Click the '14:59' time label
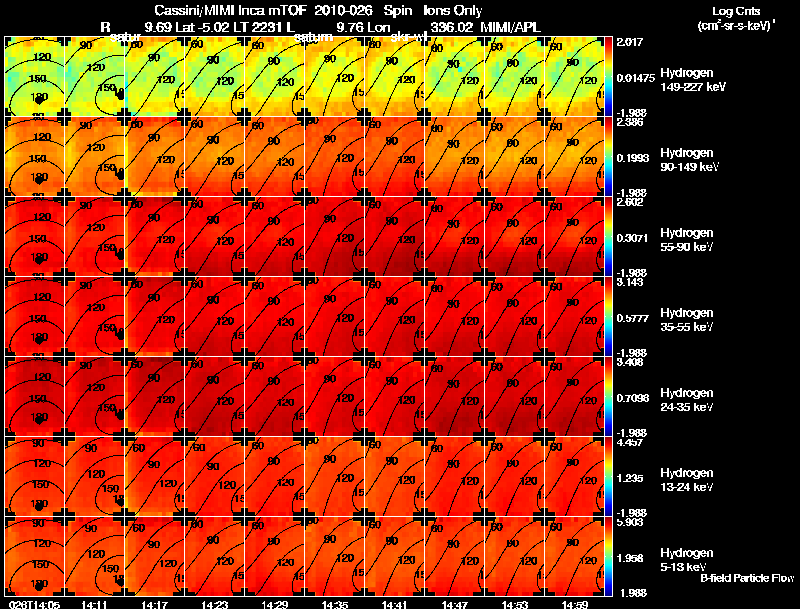 (x=575, y=605)
